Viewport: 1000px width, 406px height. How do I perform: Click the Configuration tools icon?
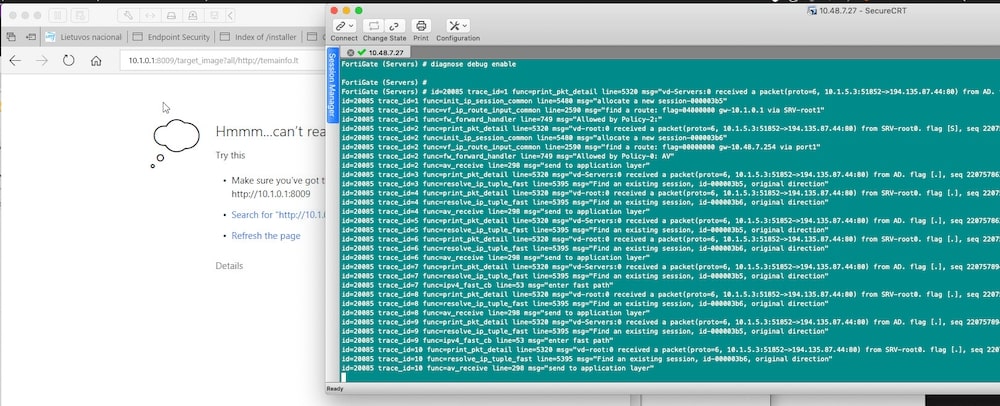point(454,26)
